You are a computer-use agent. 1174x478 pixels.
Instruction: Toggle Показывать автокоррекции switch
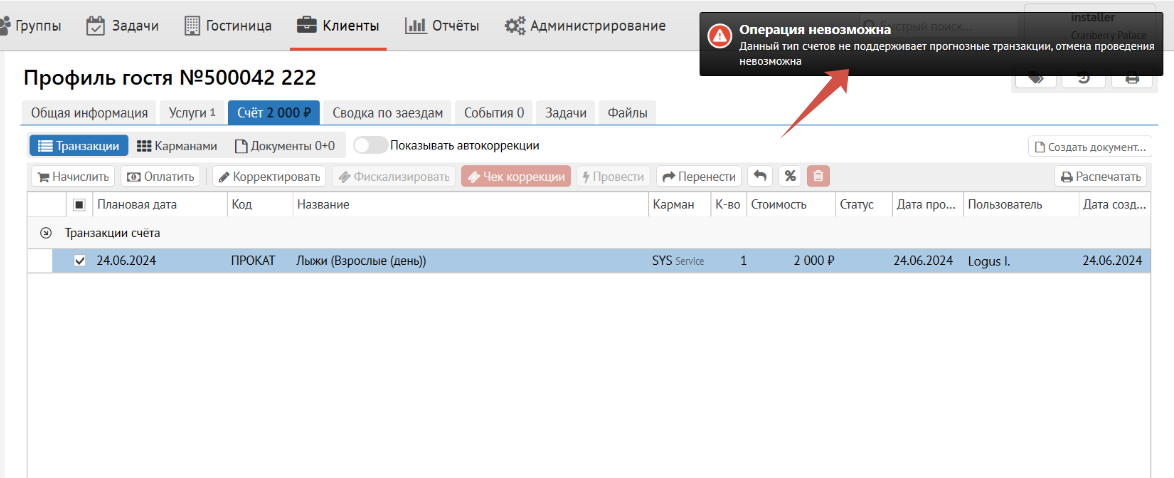[x=370, y=145]
